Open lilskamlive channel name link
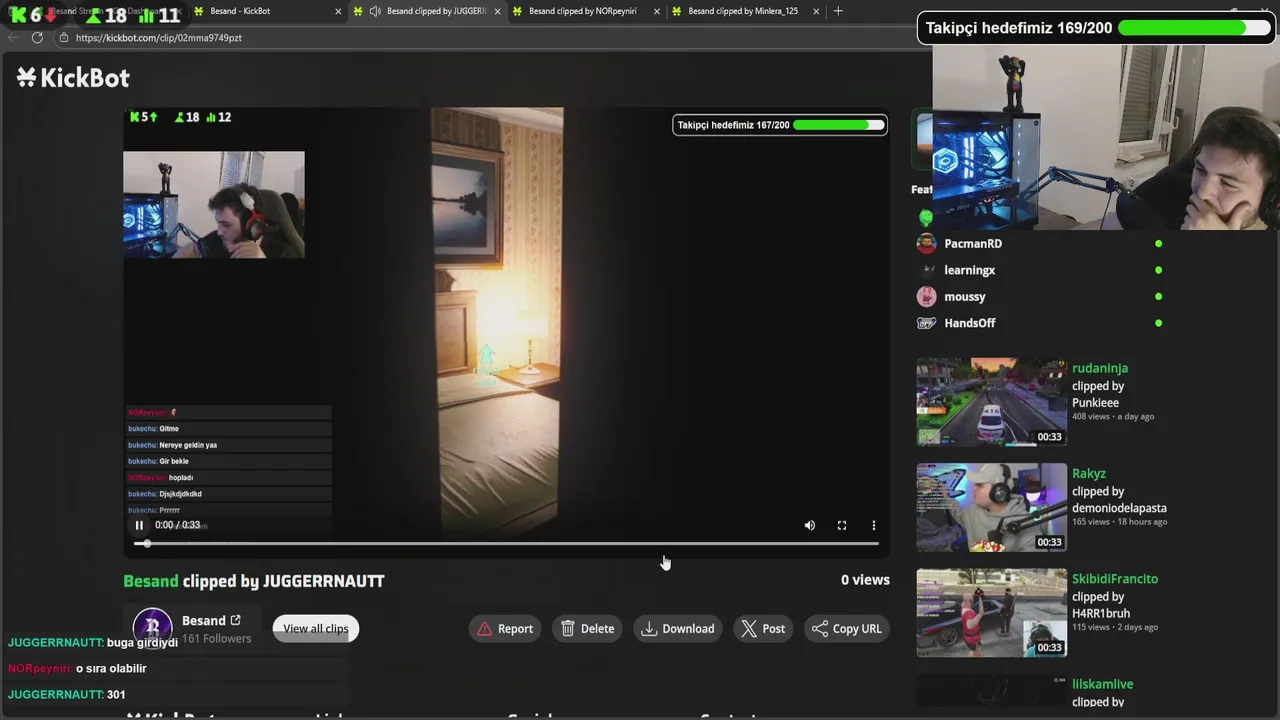Image resolution: width=1280 pixels, height=720 pixels. [x=1102, y=684]
